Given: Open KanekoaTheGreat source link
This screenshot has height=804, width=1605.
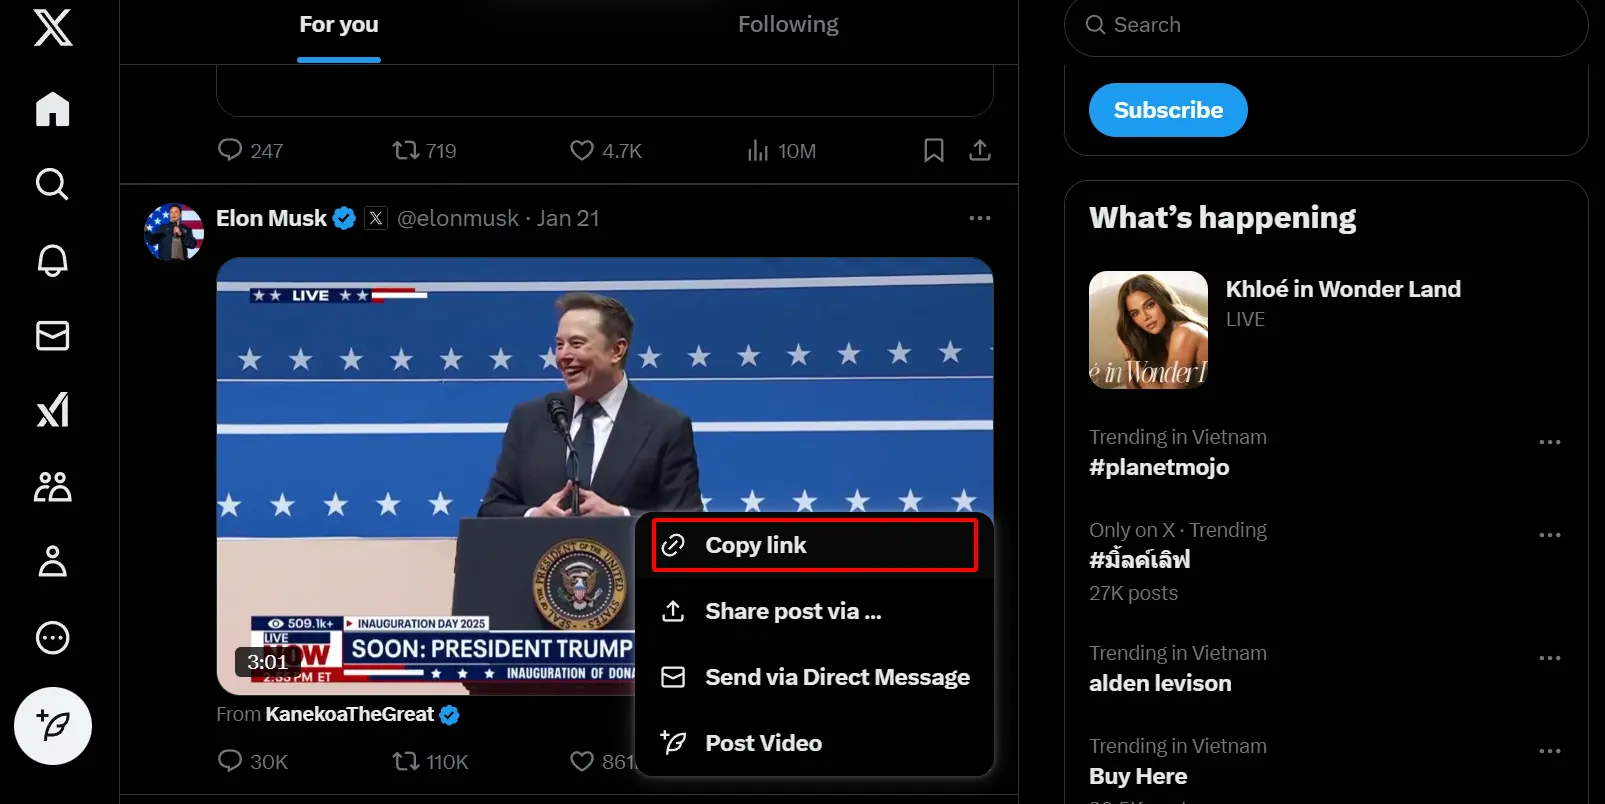Looking at the screenshot, I should click(349, 714).
